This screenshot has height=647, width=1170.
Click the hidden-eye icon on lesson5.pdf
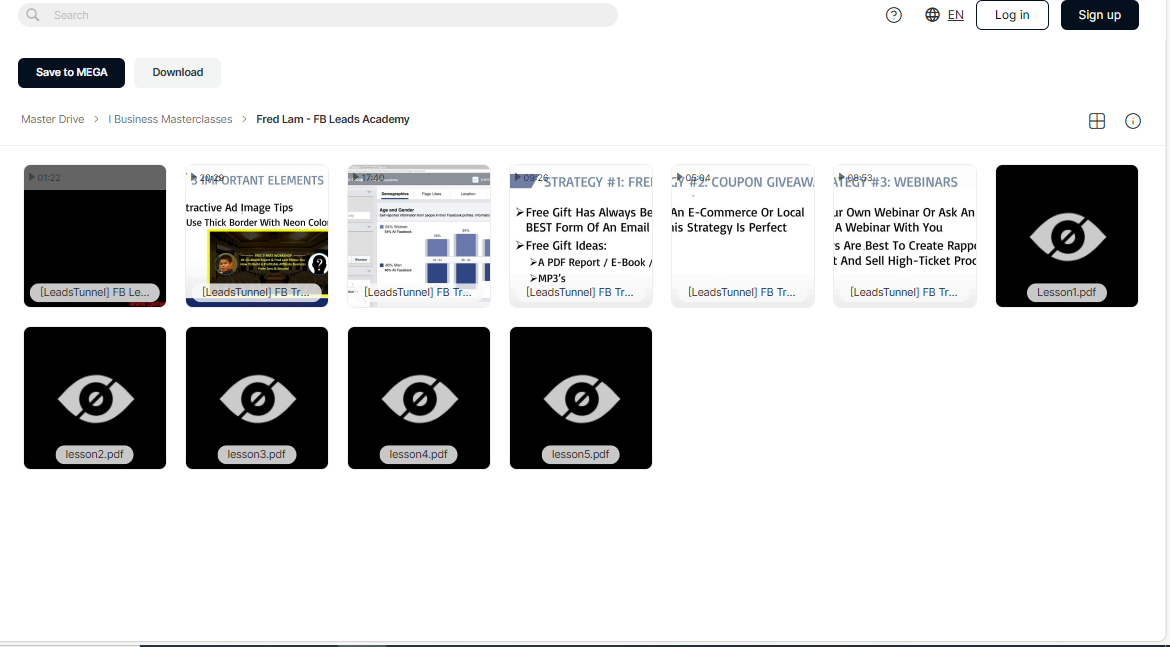coord(581,399)
